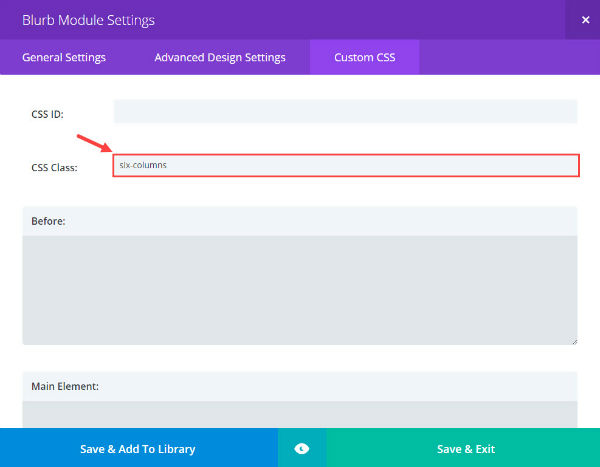Click the "Main Element:" section header
The image size is (600, 467).
tap(65, 387)
